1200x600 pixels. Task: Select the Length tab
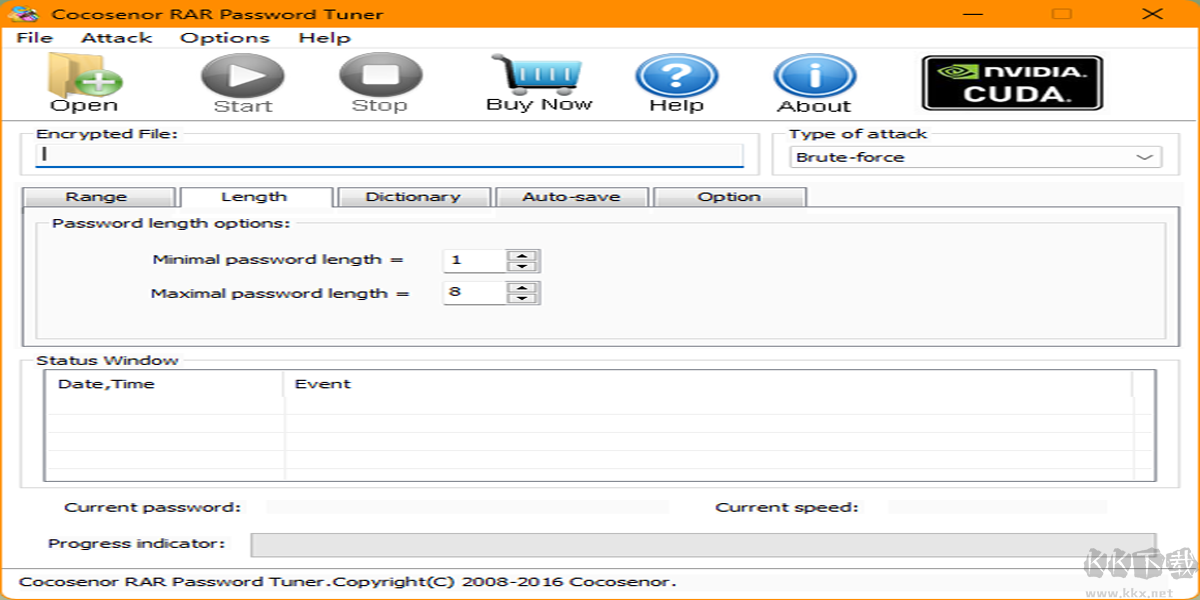pyautogui.click(x=254, y=197)
